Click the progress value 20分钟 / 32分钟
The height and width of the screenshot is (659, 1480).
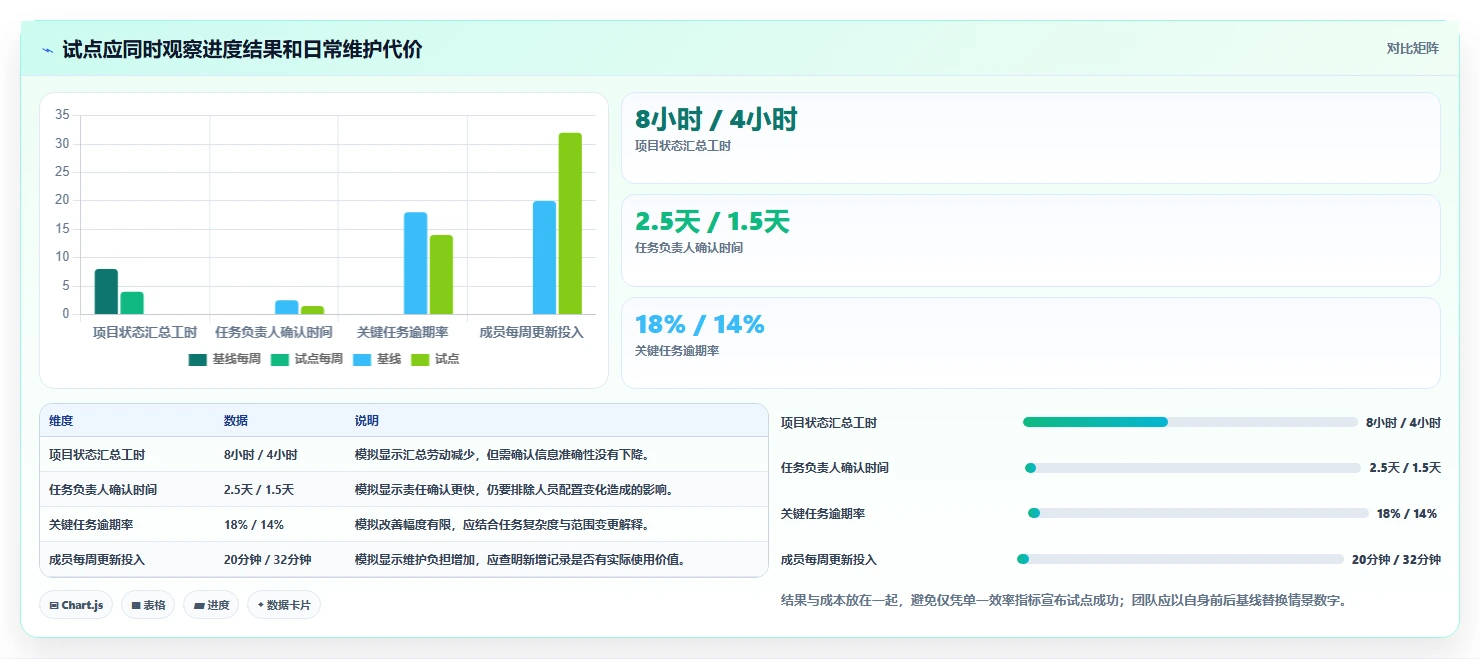click(x=1396, y=560)
